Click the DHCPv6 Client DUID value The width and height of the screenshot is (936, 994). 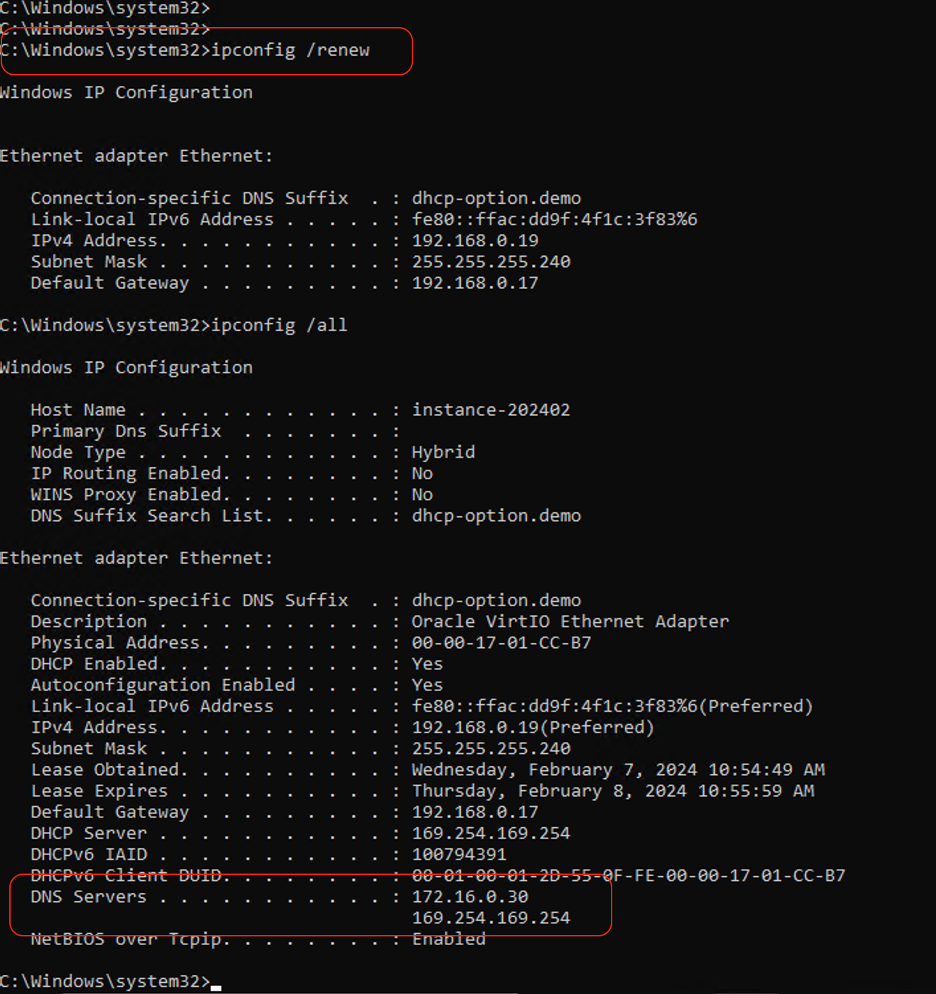628,876
